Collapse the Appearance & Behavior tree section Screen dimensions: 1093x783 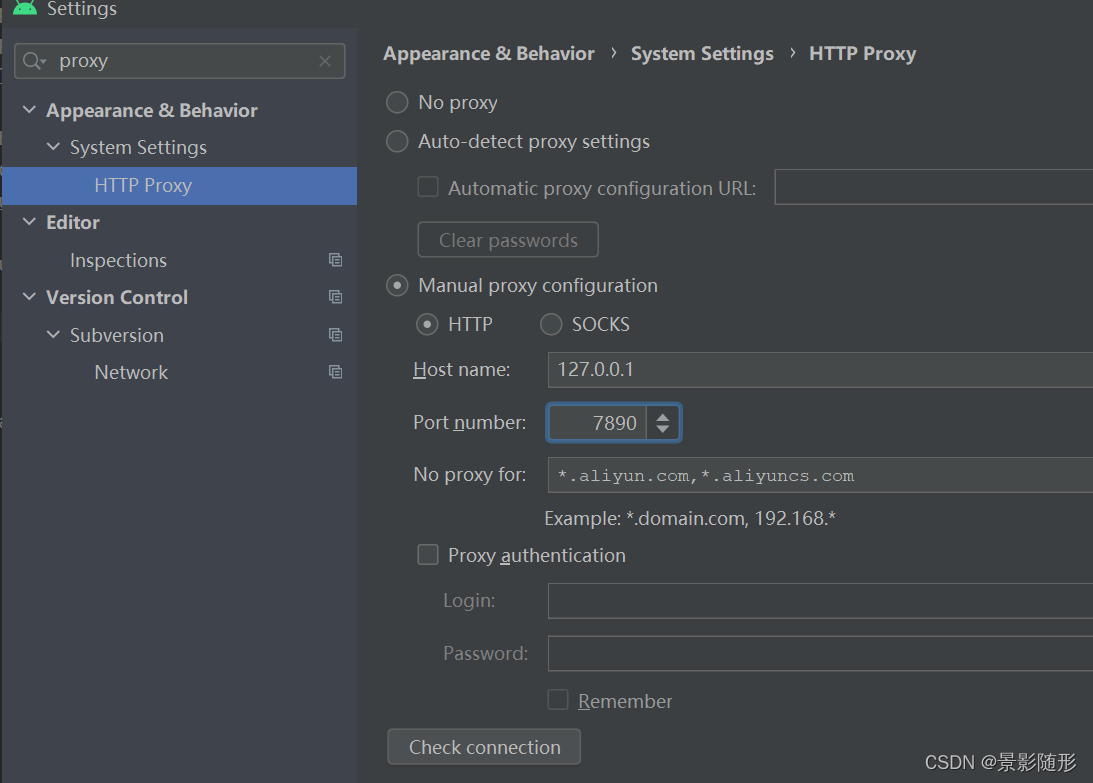point(29,109)
